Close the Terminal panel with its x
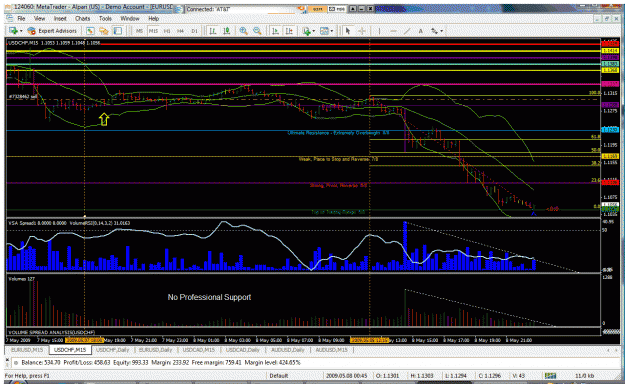This screenshot has width=625, height=384. 7,360
